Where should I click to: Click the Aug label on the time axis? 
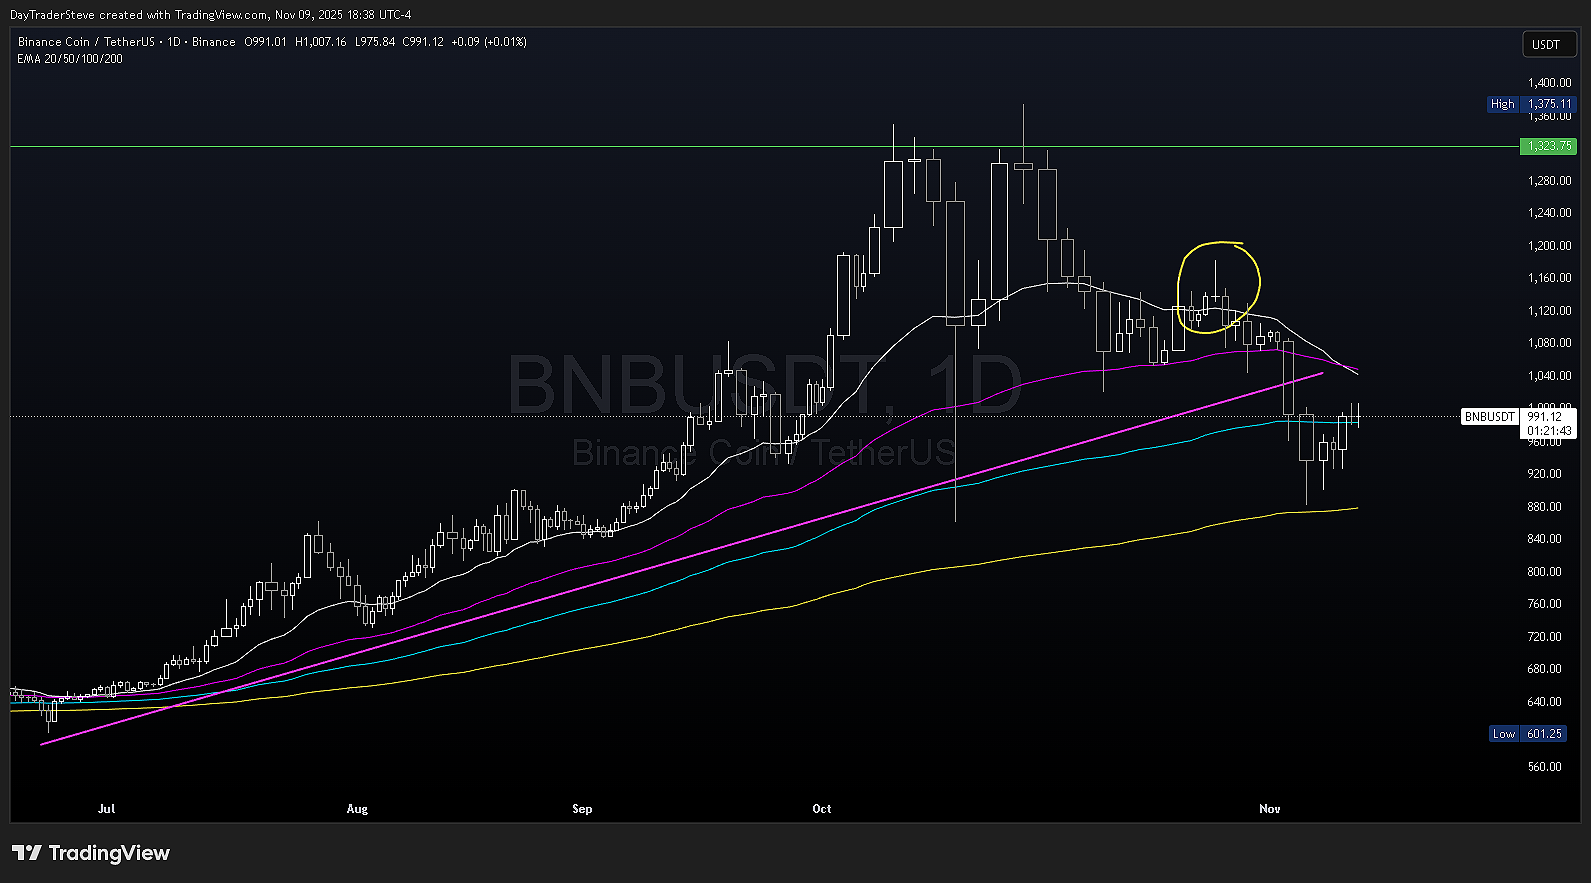tap(357, 809)
